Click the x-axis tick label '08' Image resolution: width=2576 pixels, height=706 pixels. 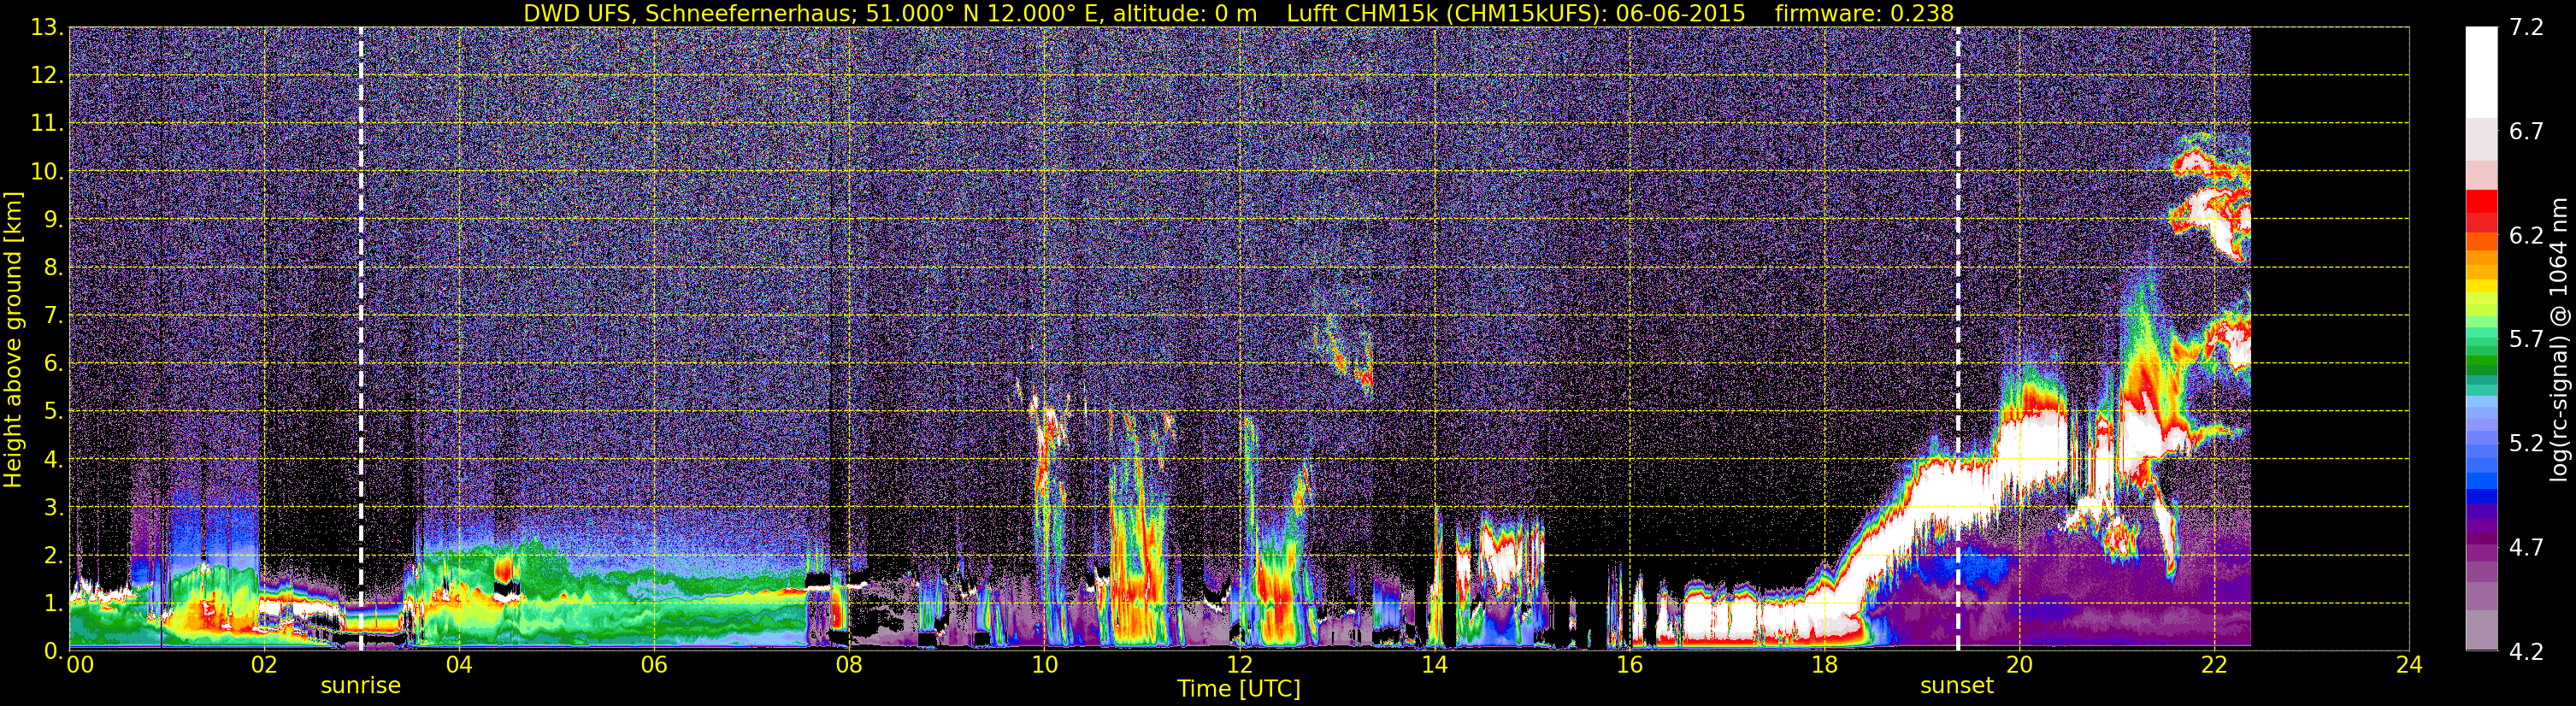click(x=849, y=665)
